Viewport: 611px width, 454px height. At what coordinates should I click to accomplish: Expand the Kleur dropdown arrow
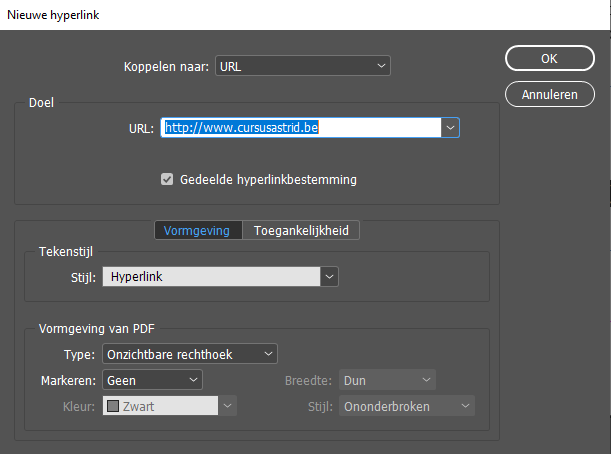pos(228,406)
